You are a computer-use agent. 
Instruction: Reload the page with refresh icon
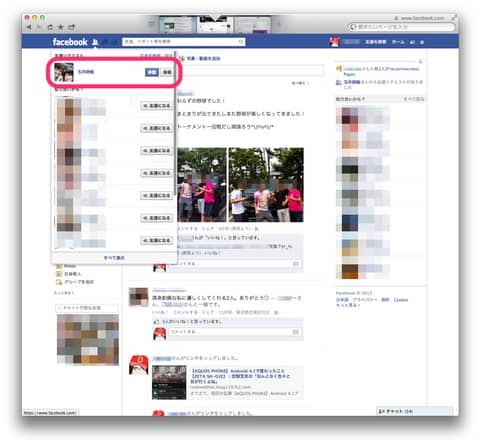pyautogui.click(x=50, y=27)
